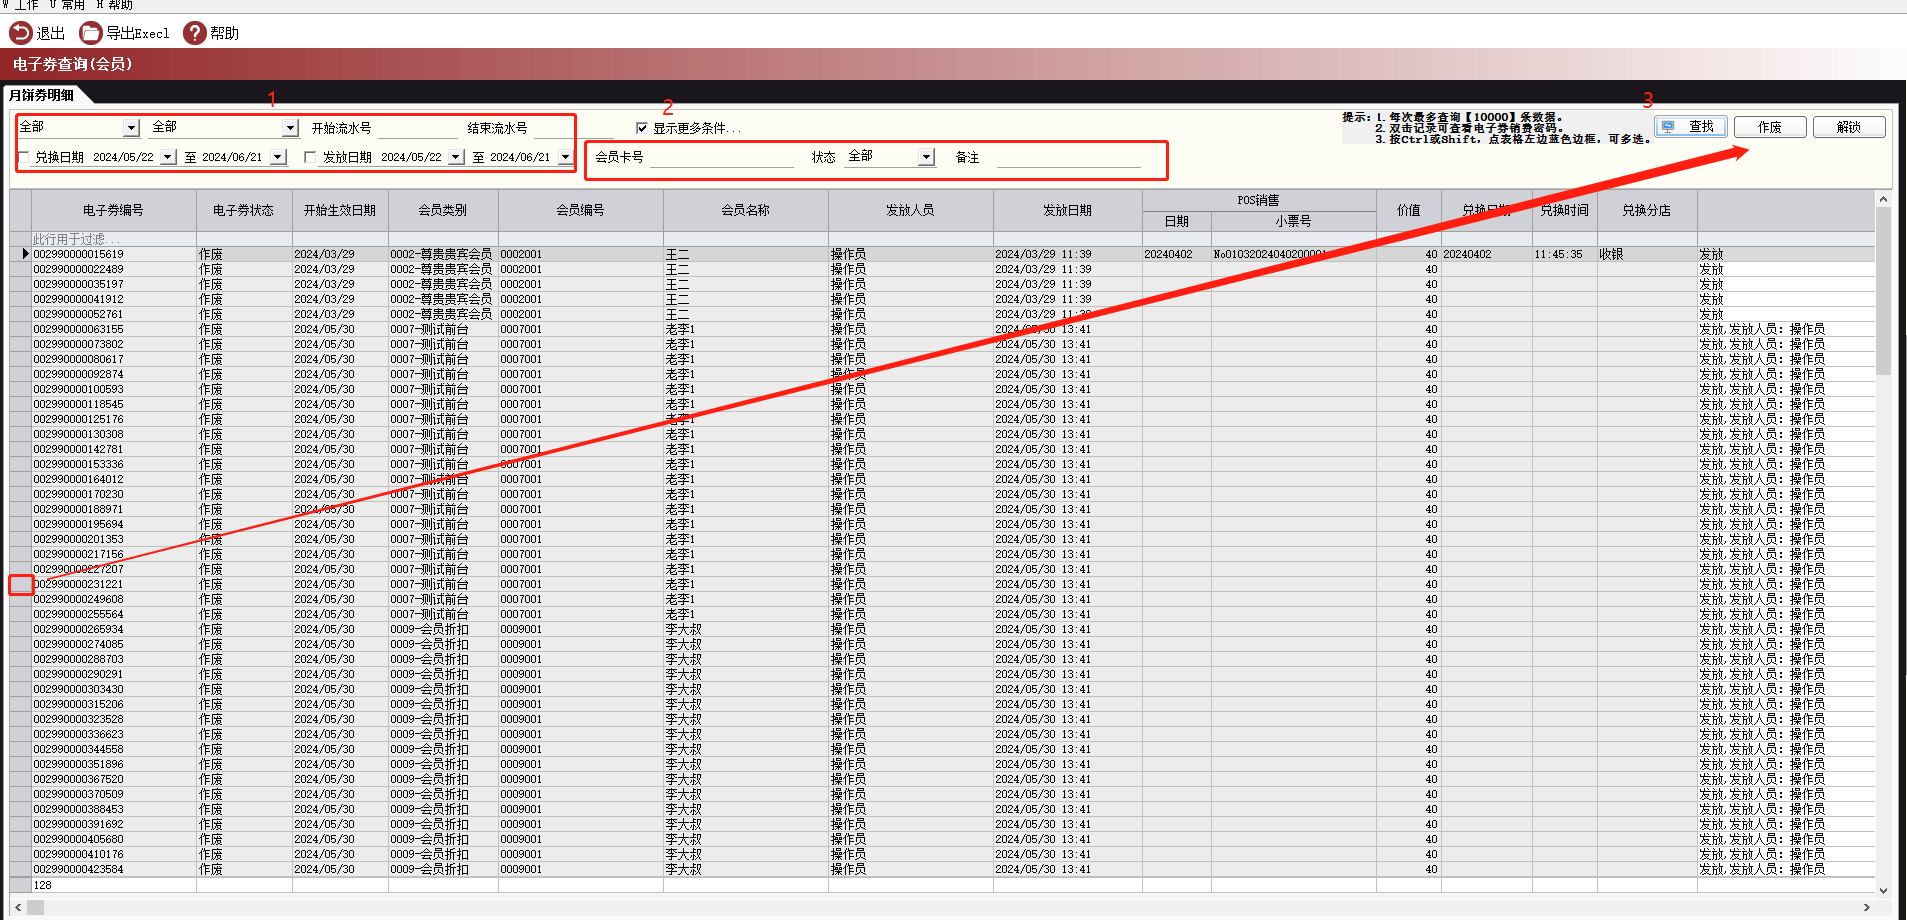The width and height of the screenshot is (1907, 920).
Task: Click the vertical scrollbar down arrow
Action: point(1883,890)
